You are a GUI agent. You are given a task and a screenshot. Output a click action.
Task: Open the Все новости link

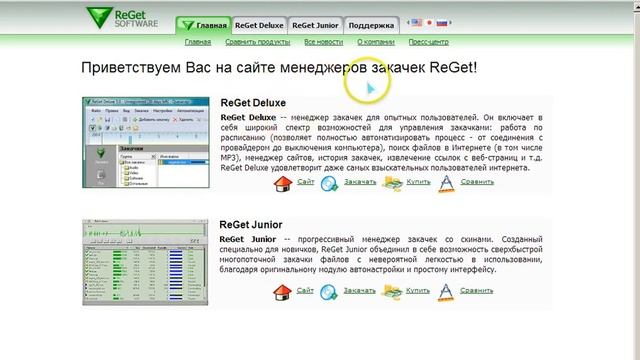(x=323, y=42)
